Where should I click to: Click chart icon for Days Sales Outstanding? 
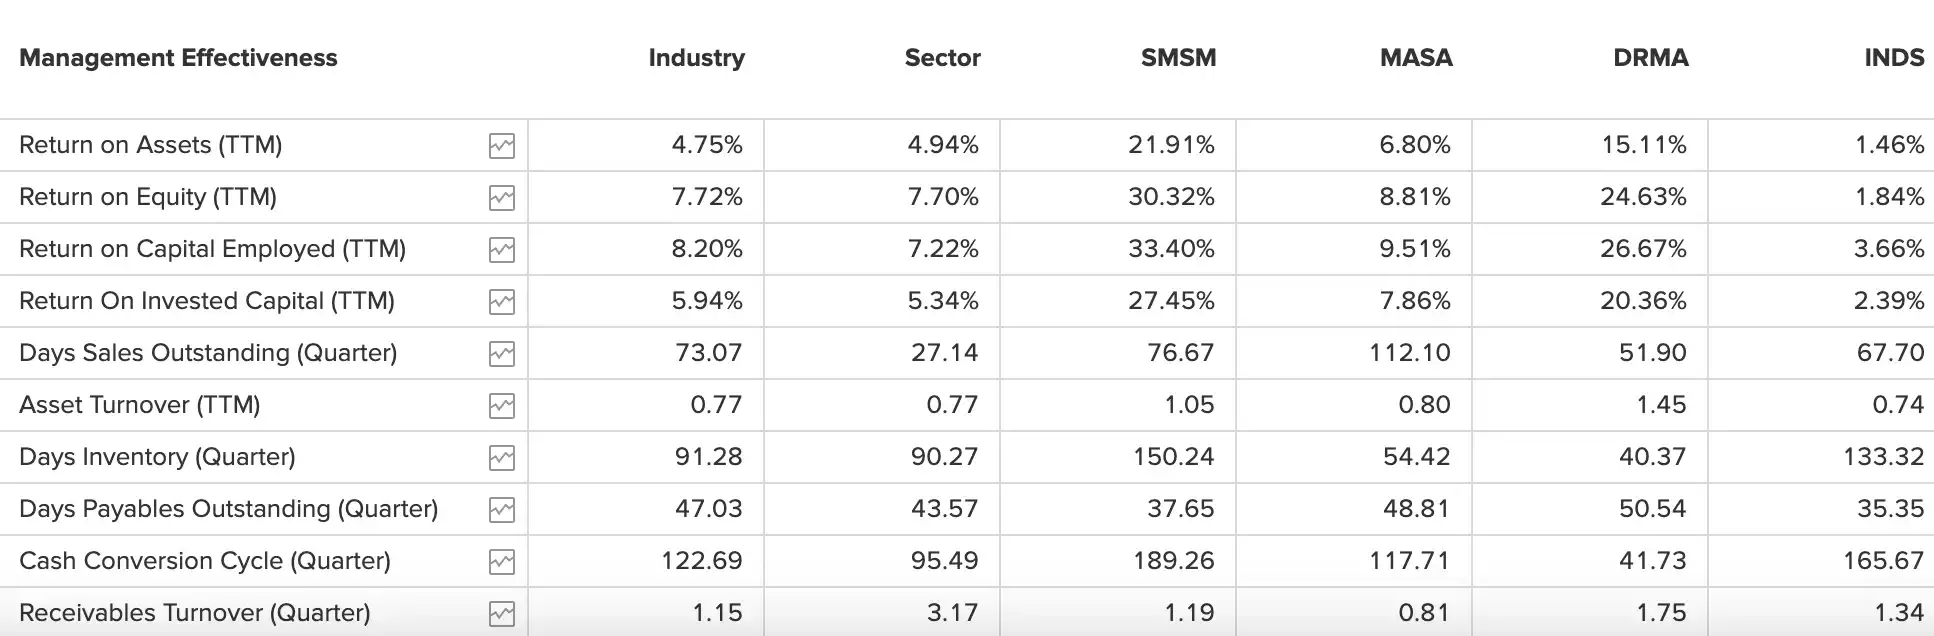tap(502, 354)
